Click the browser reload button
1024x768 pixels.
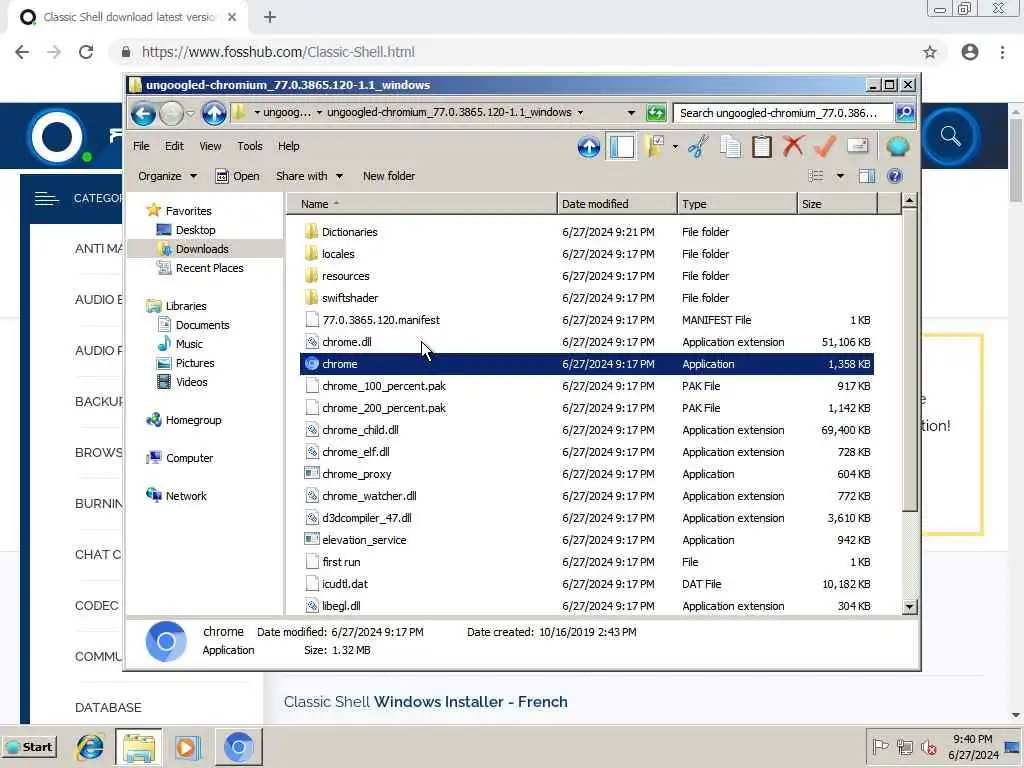(86, 52)
